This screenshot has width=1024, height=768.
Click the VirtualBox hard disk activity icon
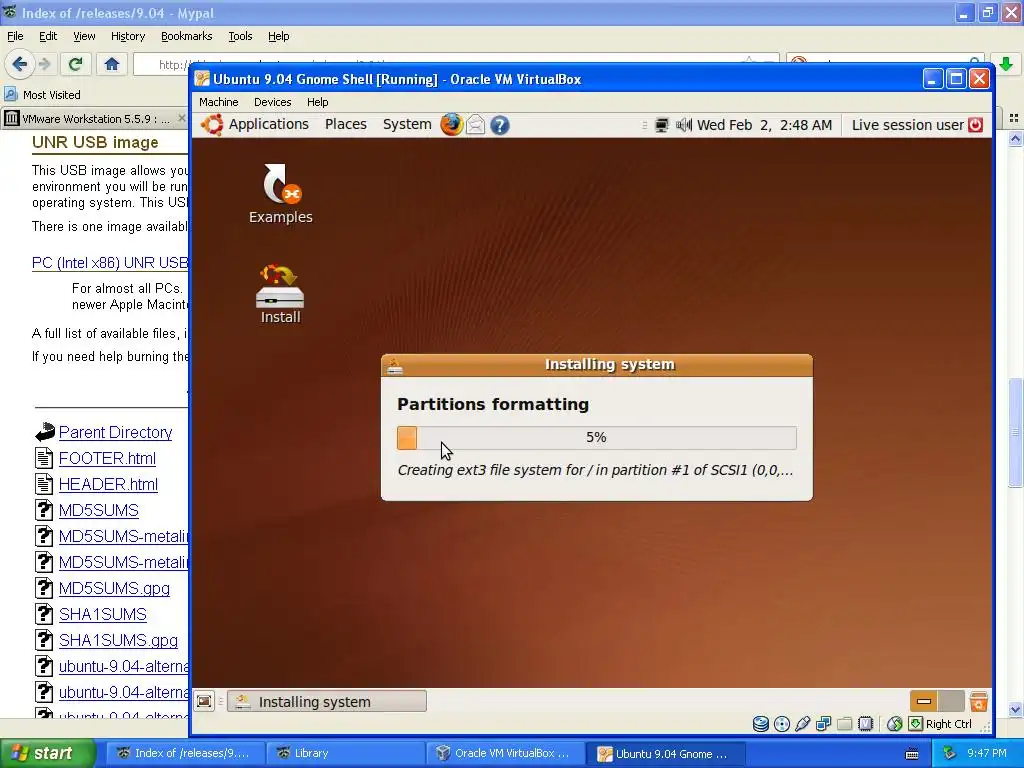pyautogui.click(x=760, y=724)
